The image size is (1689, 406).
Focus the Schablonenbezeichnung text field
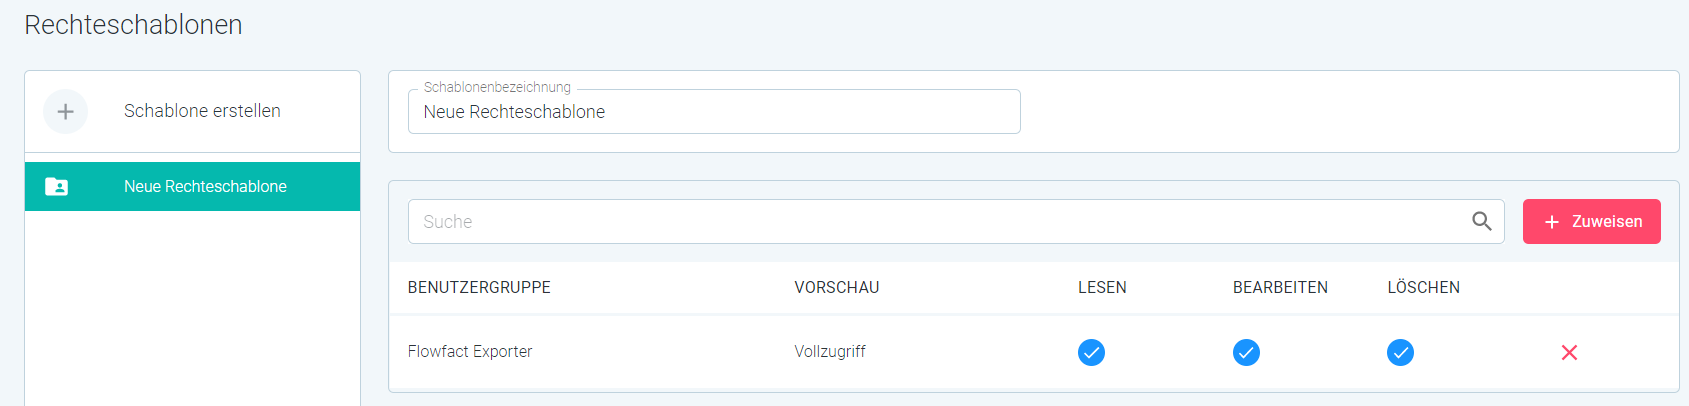pos(714,112)
